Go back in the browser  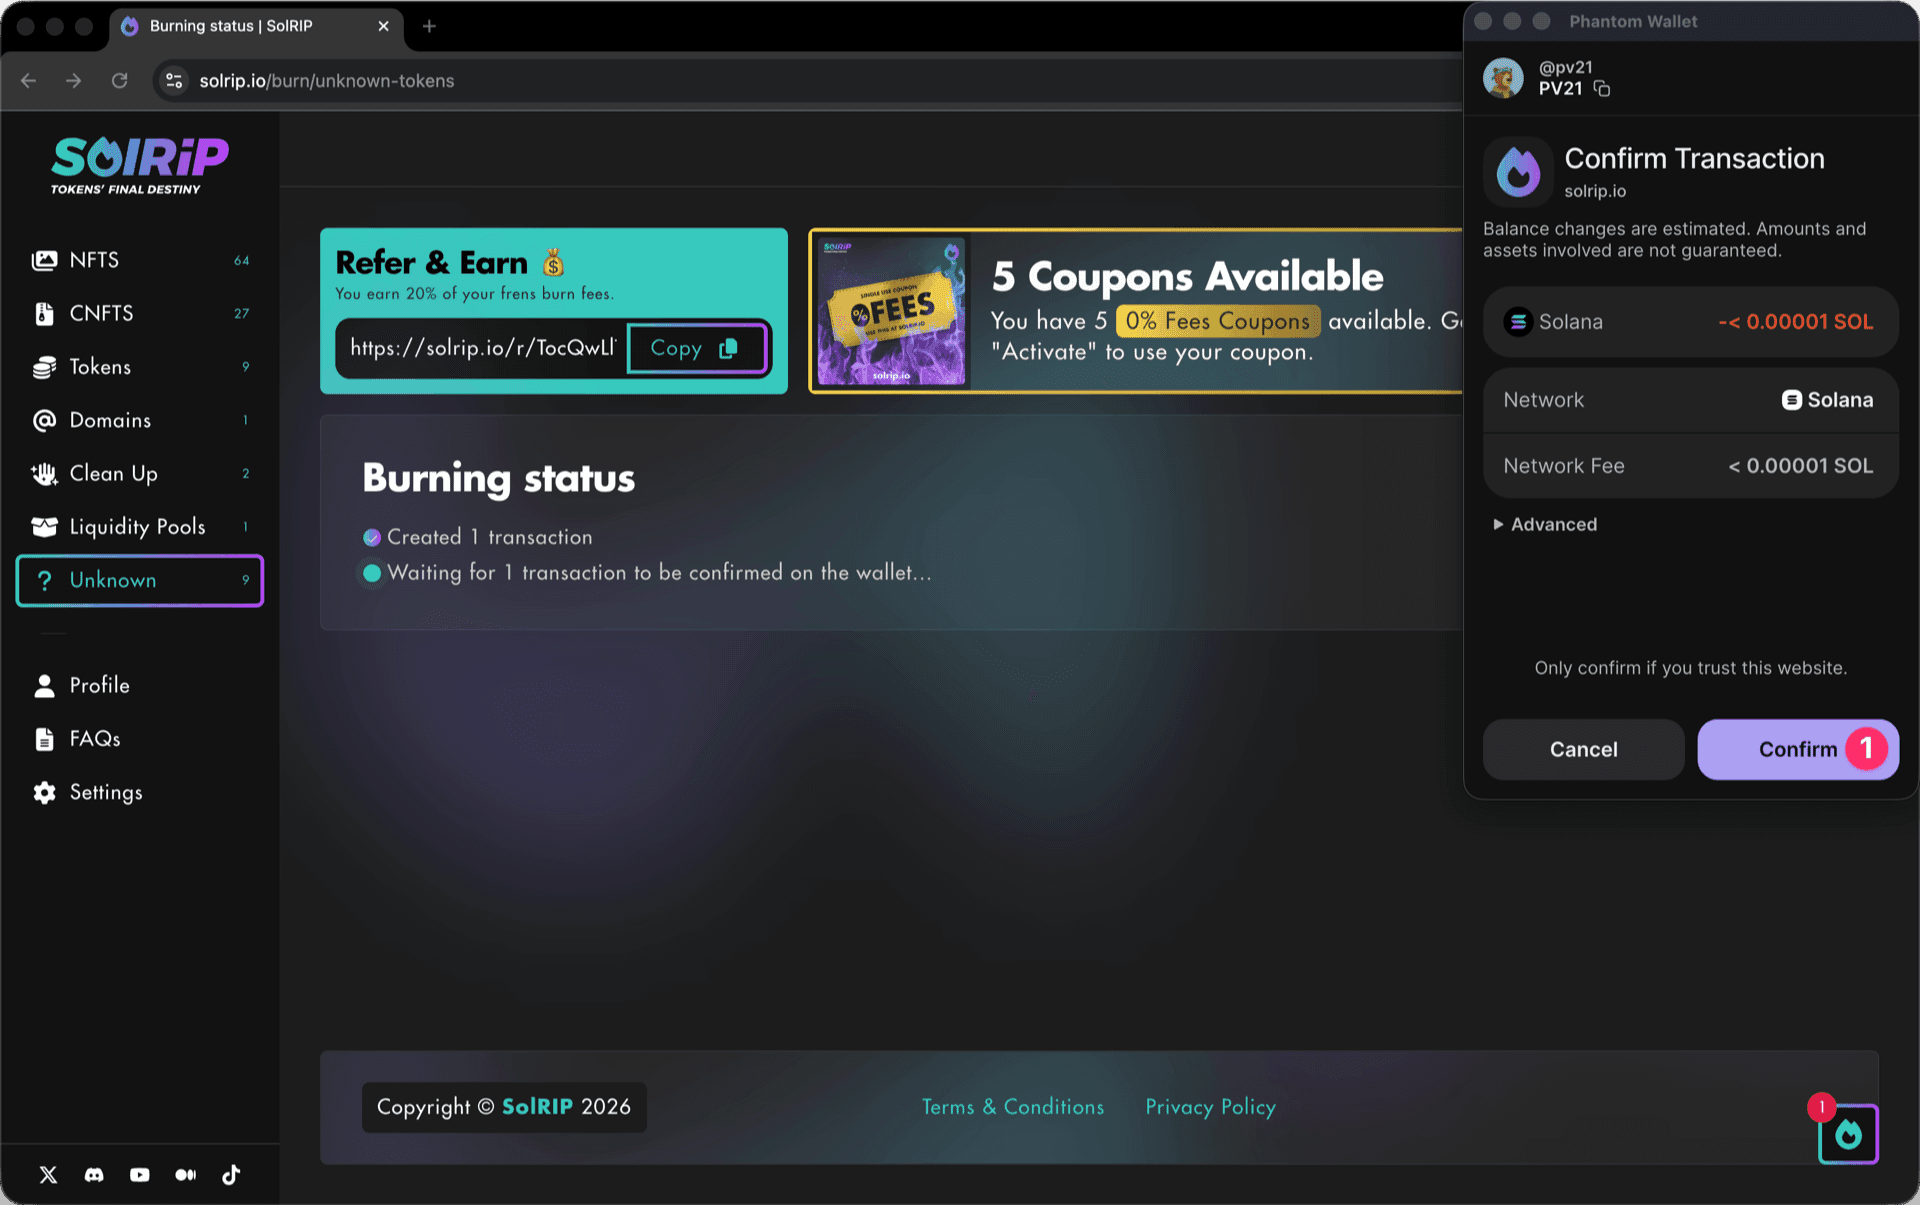click(28, 81)
